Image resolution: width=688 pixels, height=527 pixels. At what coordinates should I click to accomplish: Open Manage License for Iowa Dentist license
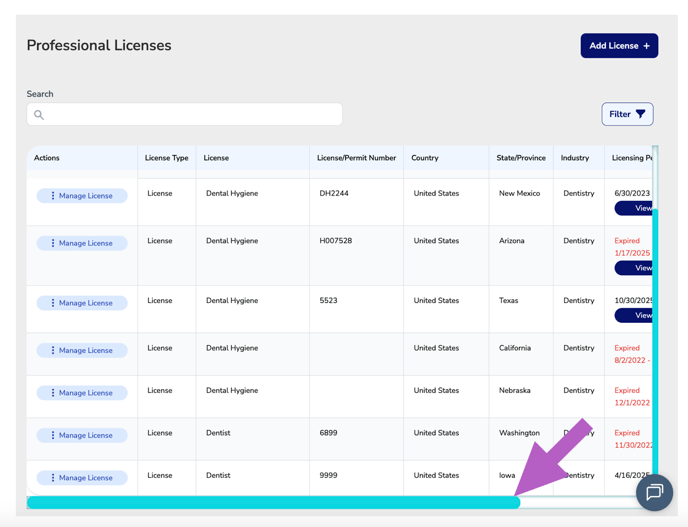click(x=82, y=478)
